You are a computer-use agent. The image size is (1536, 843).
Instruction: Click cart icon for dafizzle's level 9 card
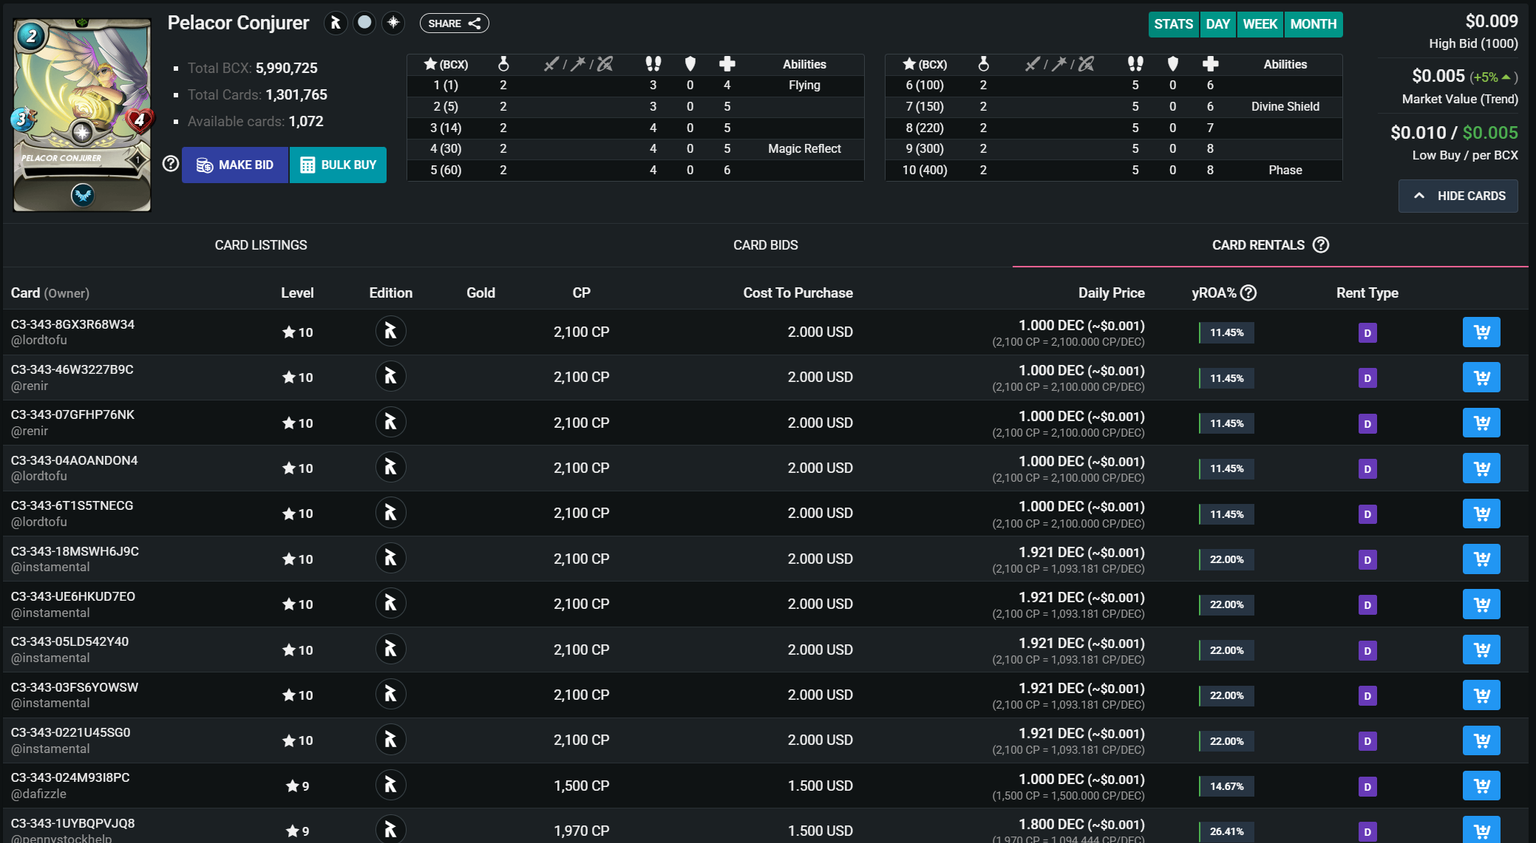pyautogui.click(x=1481, y=786)
